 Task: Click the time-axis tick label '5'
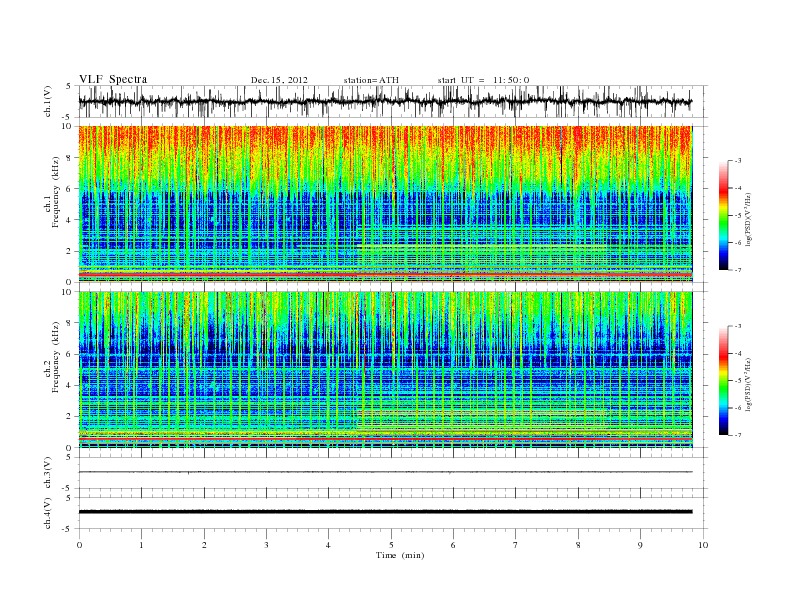click(391, 545)
